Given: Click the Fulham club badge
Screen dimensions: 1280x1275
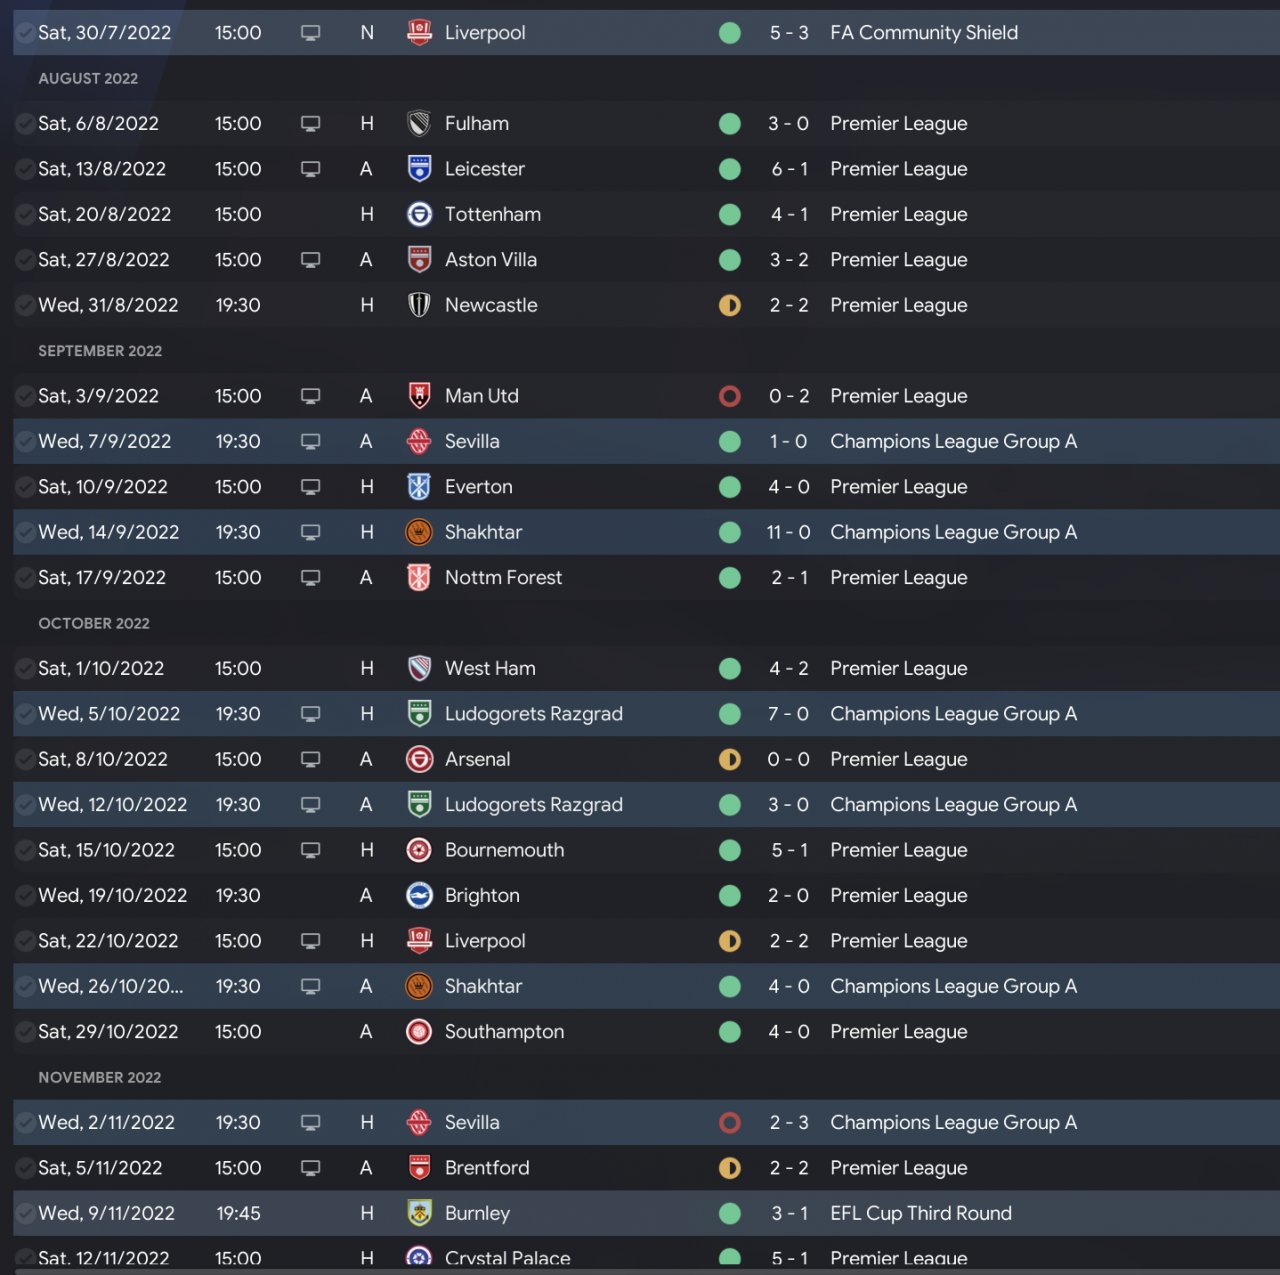Looking at the screenshot, I should tap(419, 124).
